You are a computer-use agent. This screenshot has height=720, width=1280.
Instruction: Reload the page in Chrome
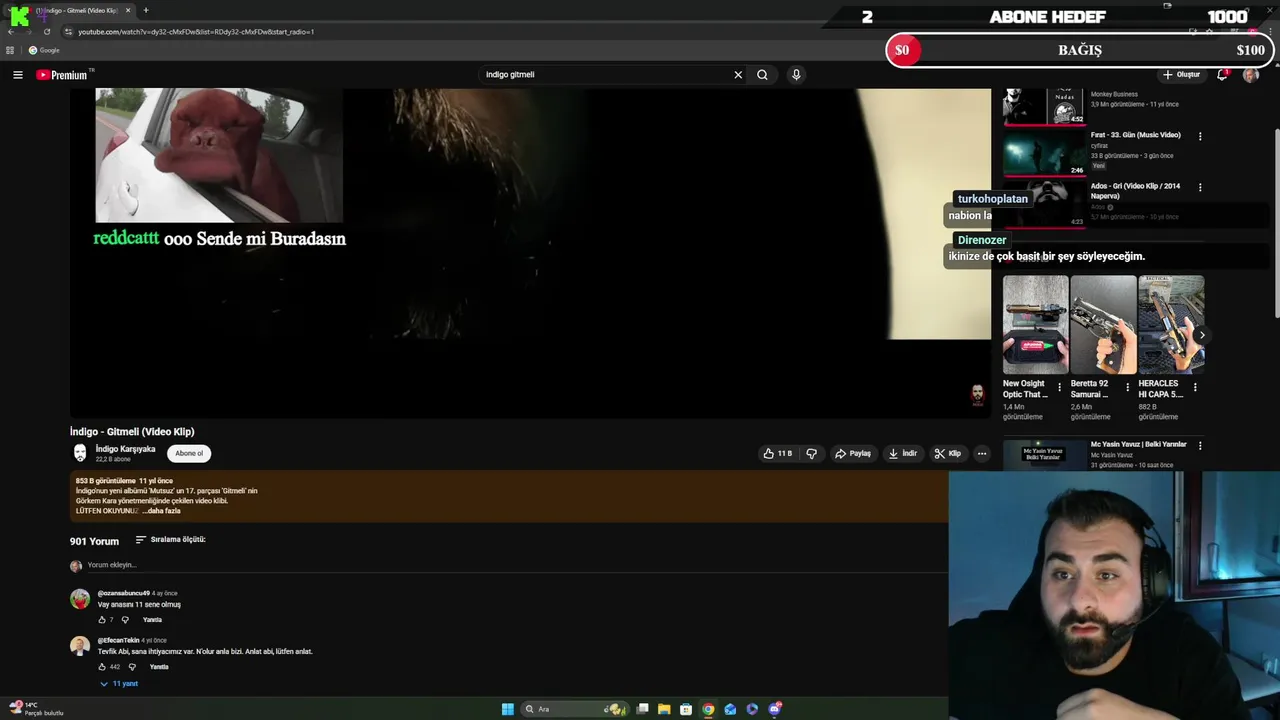click(47, 32)
